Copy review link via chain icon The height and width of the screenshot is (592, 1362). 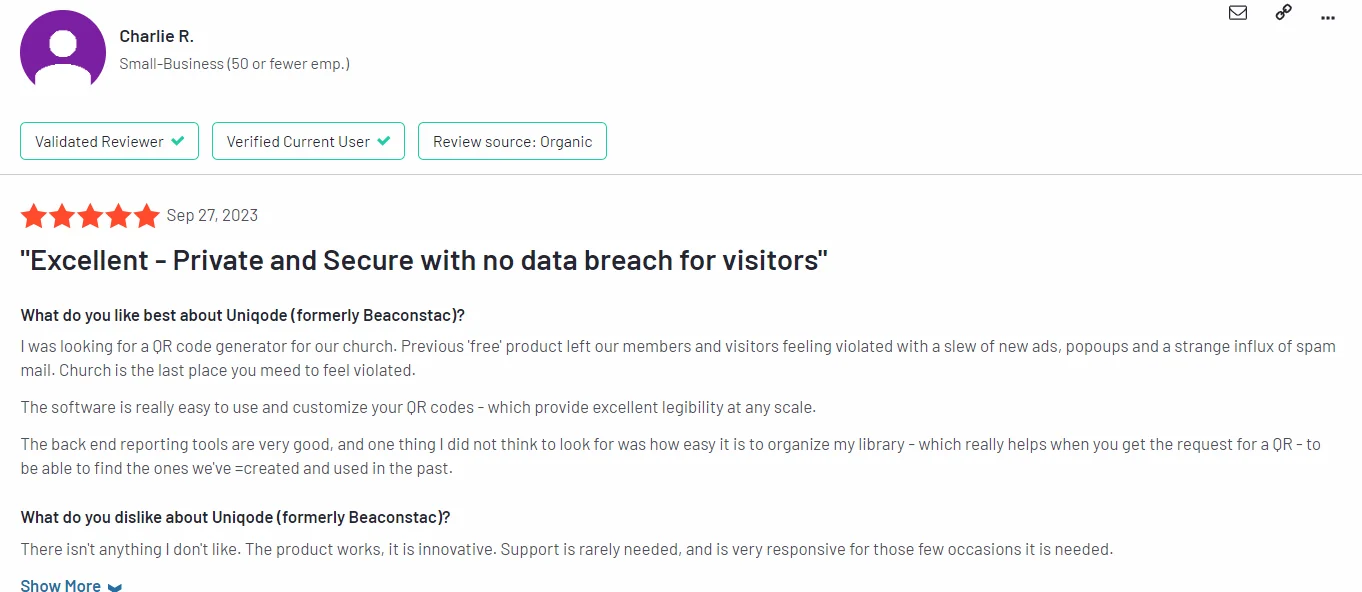click(x=1283, y=13)
